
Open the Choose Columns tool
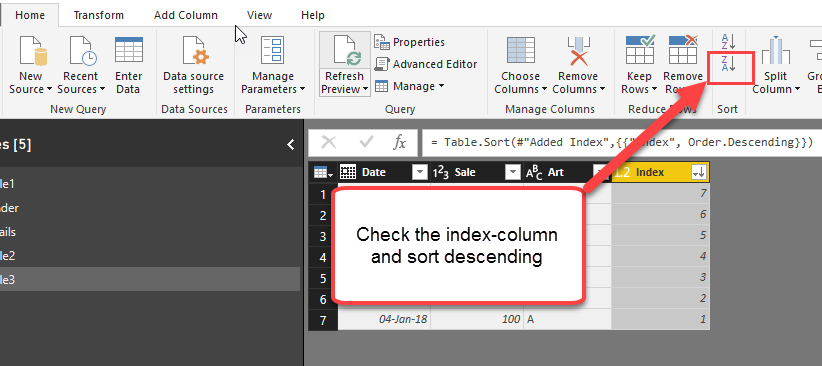coord(520,65)
